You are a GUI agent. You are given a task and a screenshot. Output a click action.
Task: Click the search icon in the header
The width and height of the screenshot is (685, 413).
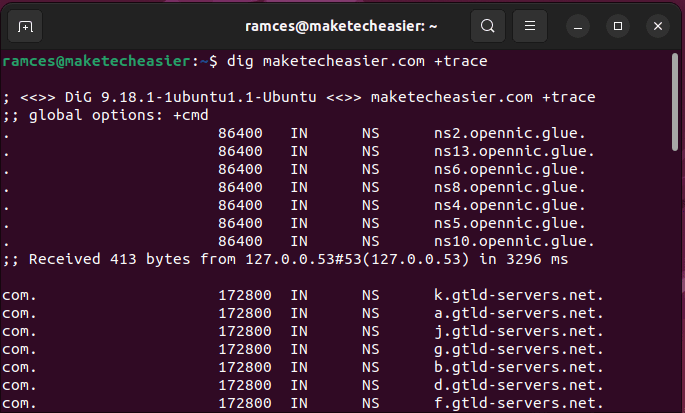click(487, 25)
